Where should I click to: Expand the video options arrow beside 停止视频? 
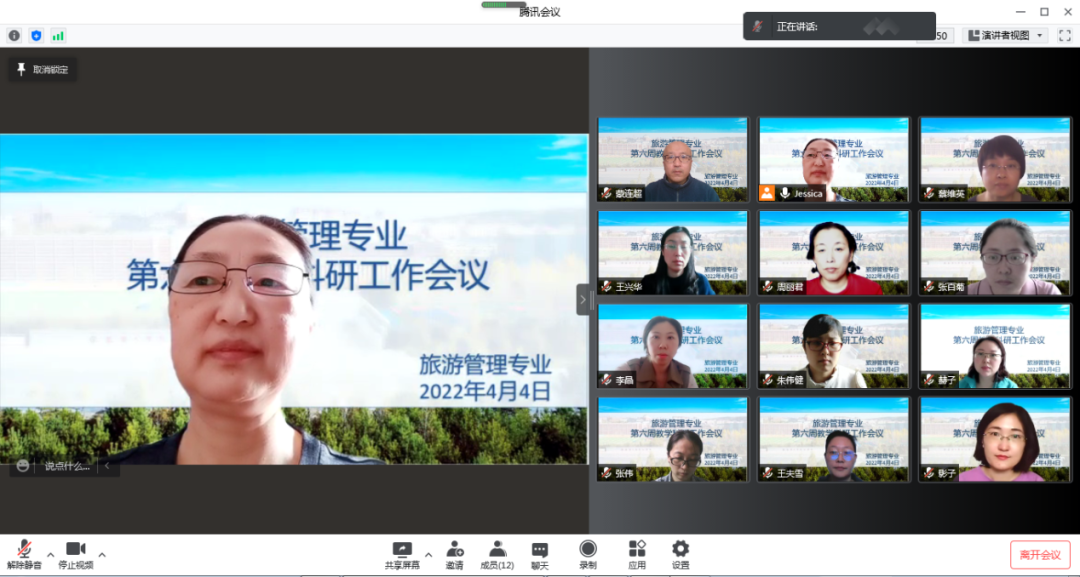pyautogui.click(x=102, y=554)
